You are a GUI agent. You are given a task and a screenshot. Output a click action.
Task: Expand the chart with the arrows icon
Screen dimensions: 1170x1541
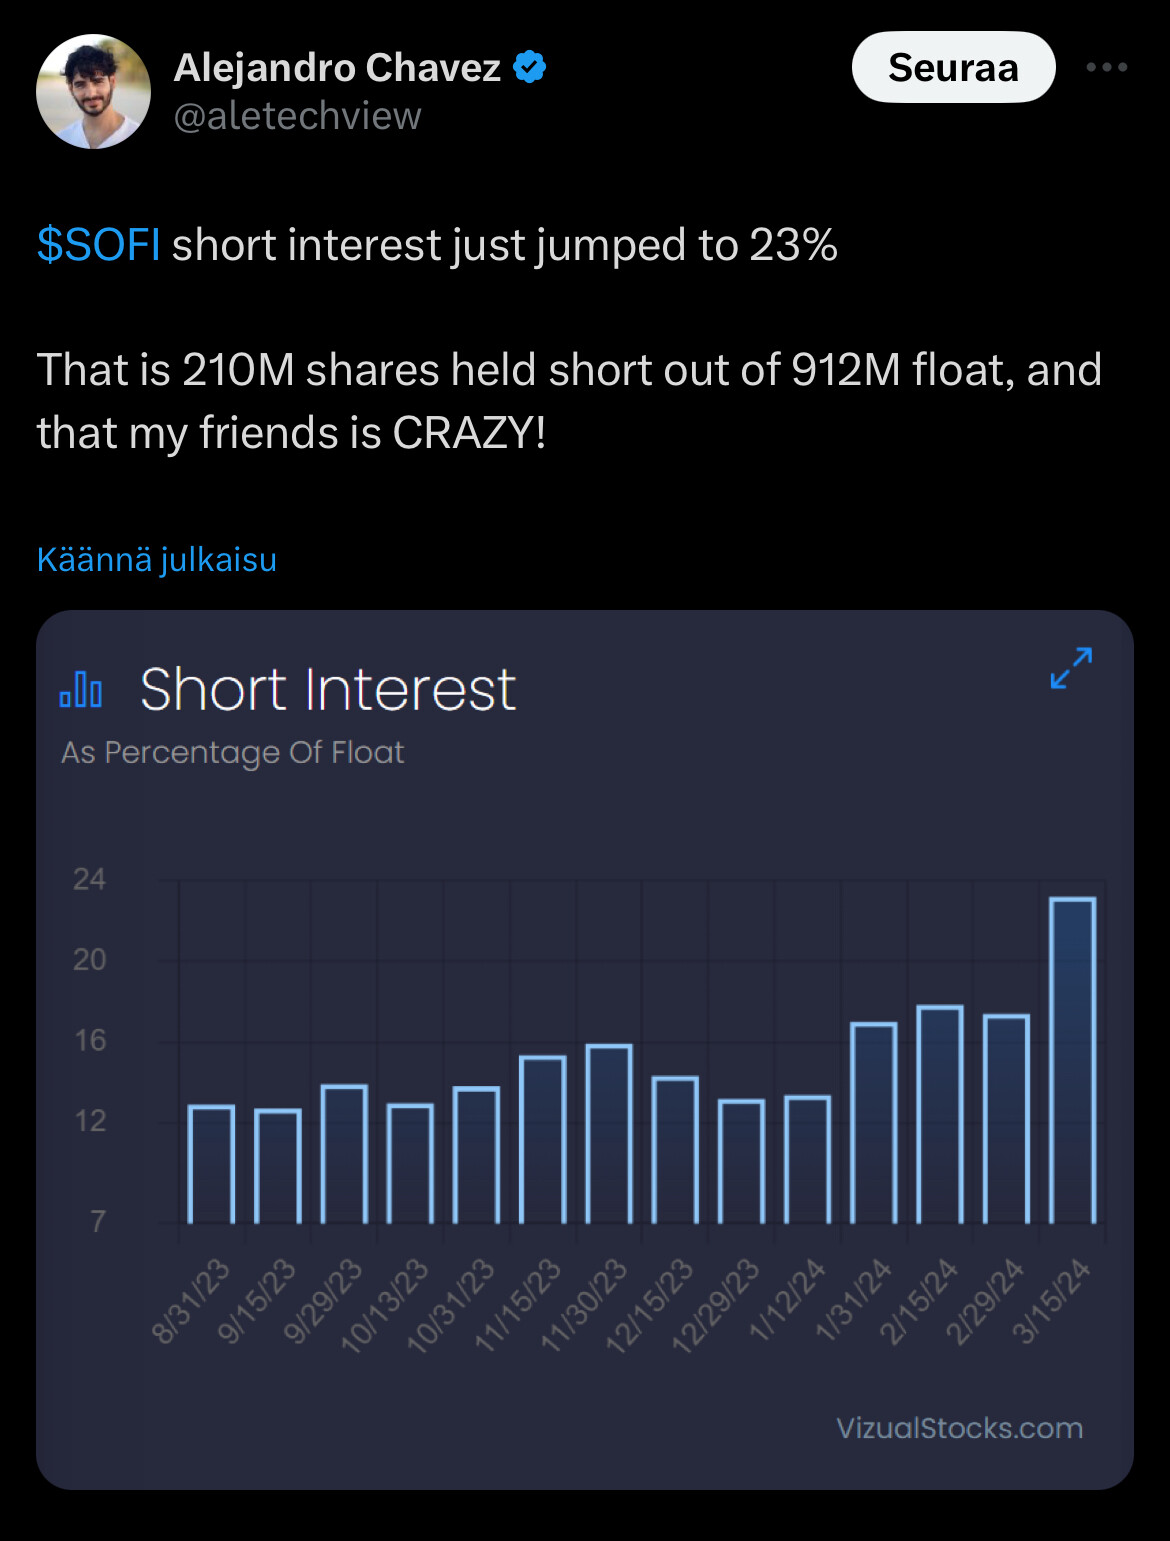[x=1071, y=668]
